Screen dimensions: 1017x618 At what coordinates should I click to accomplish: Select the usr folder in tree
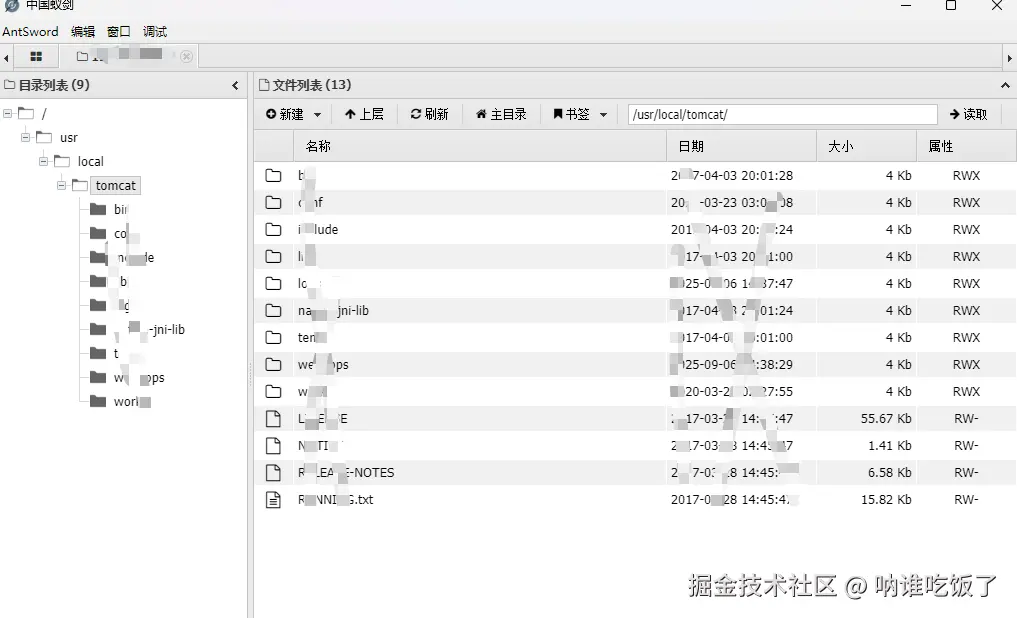click(x=69, y=137)
